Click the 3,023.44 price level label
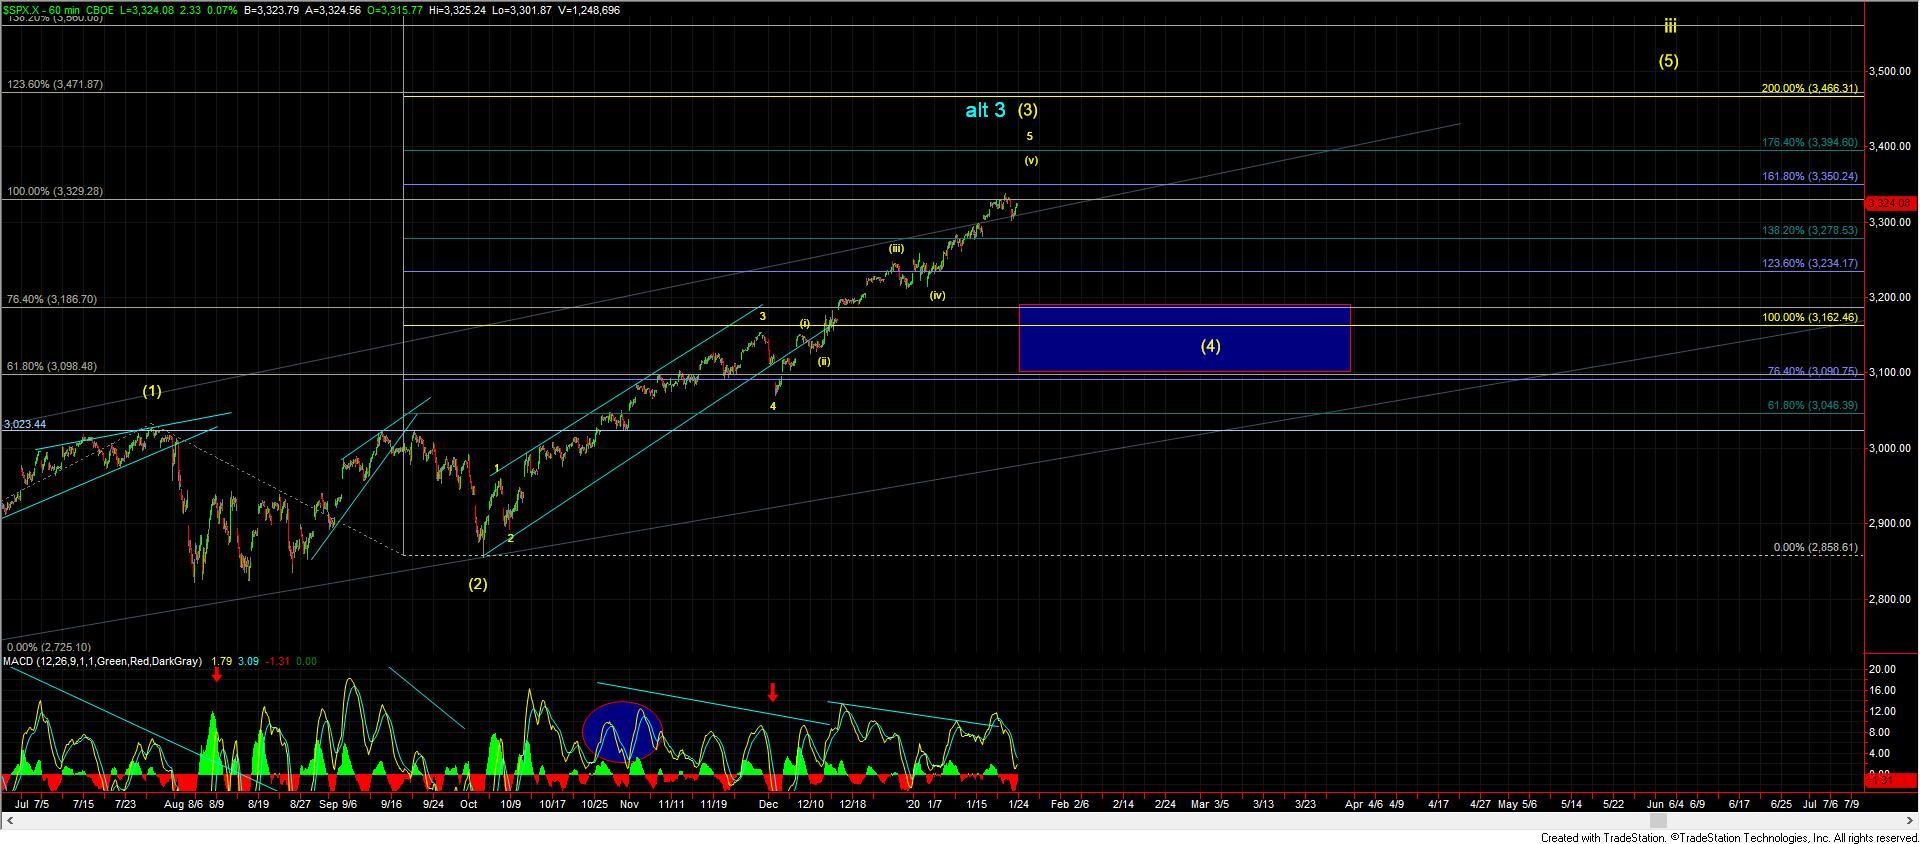The height and width of the screenshot is (844, 1920). tap(25, 424)
